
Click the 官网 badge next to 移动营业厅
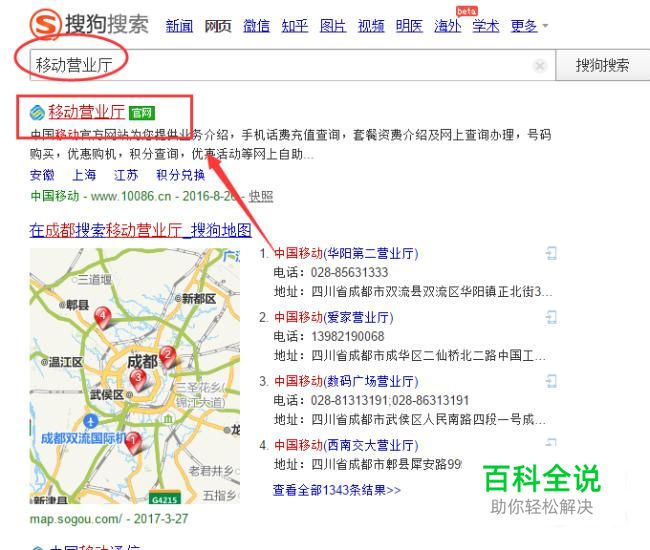point(142,113)
